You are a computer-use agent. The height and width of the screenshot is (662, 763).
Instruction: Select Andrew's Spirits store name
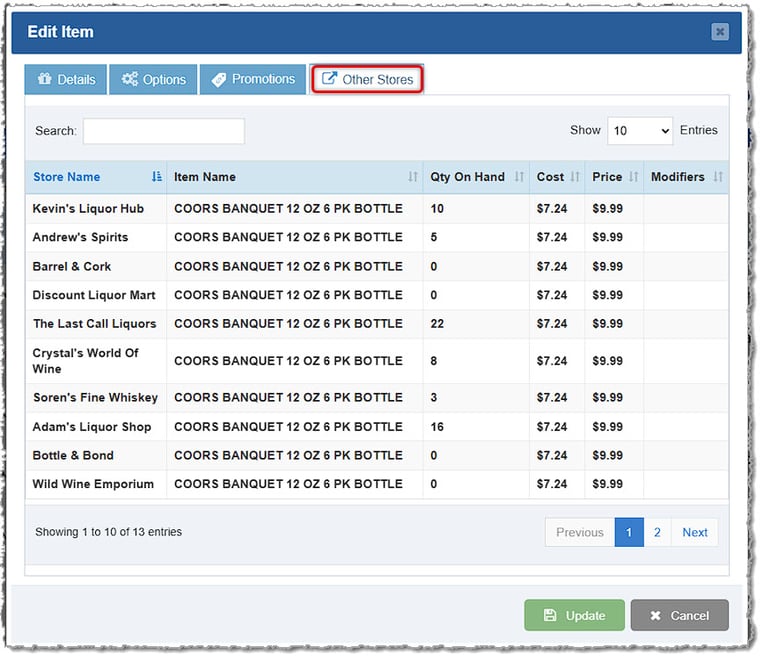coord(80,237)
